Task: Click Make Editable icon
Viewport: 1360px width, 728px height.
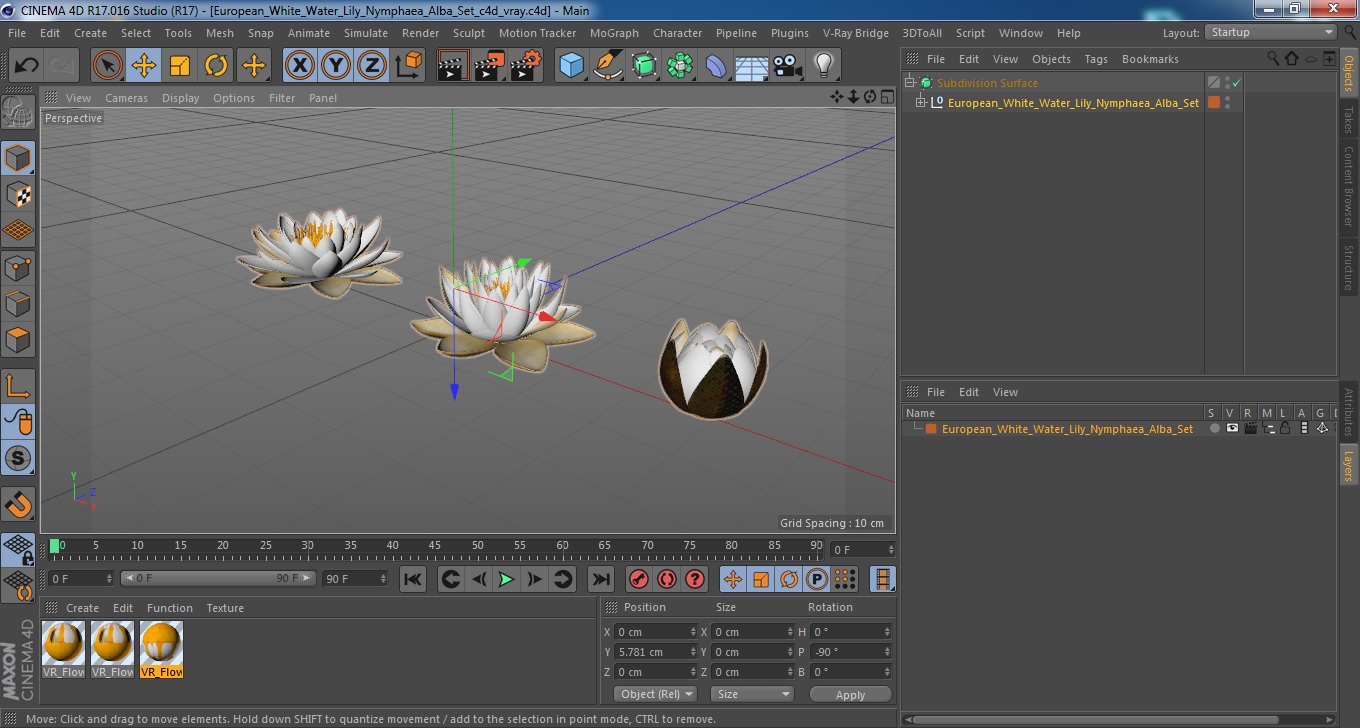Action: [x=18, y=112]
